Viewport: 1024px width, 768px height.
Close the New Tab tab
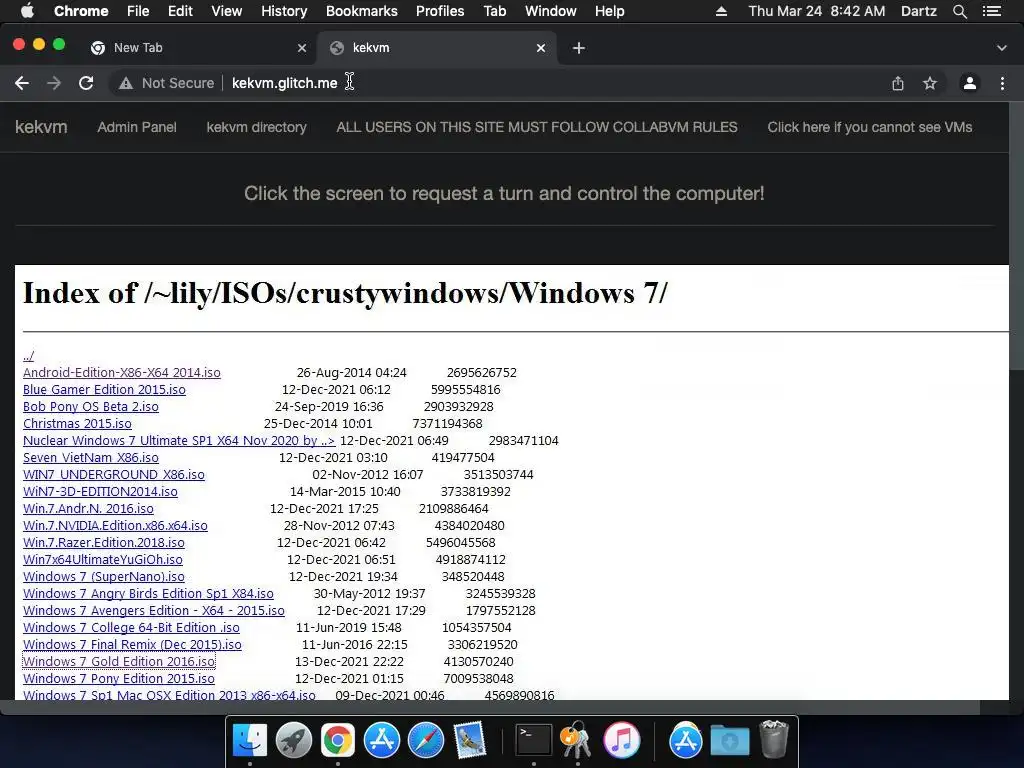click(302, 48)
